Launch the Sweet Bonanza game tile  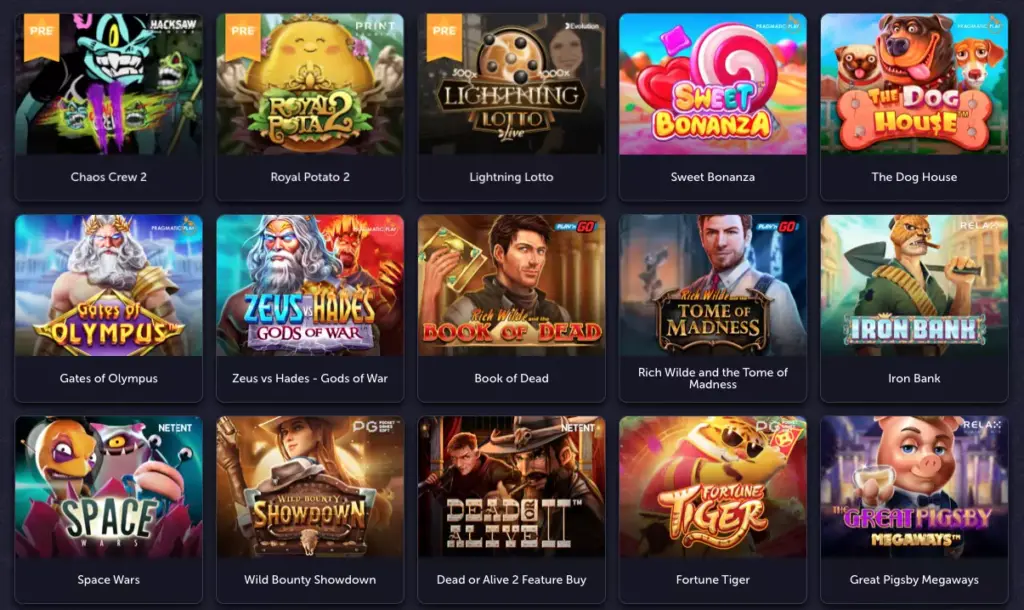(x=712, y=84)
